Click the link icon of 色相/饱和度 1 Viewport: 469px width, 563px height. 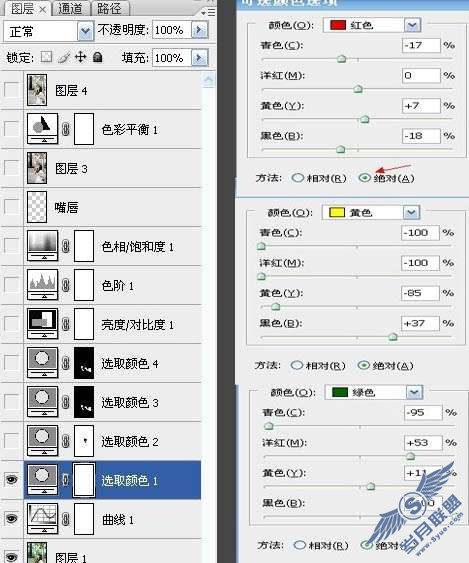(66, 246)
